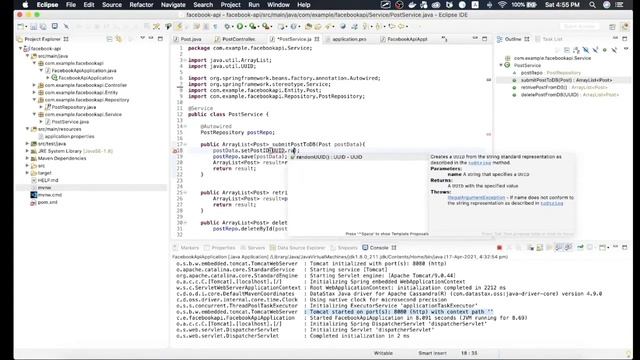Click the Save All toolbar icon

(43, 27)
